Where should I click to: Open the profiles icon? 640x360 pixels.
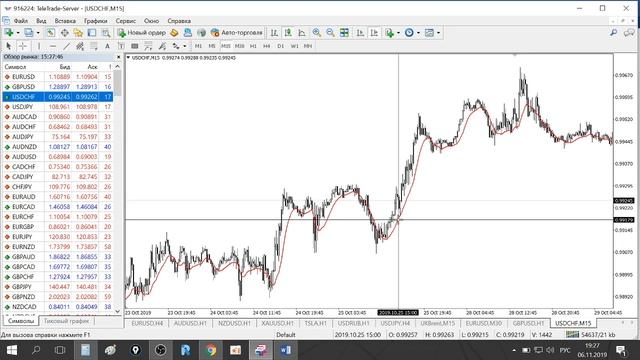[x=29, y=33]
